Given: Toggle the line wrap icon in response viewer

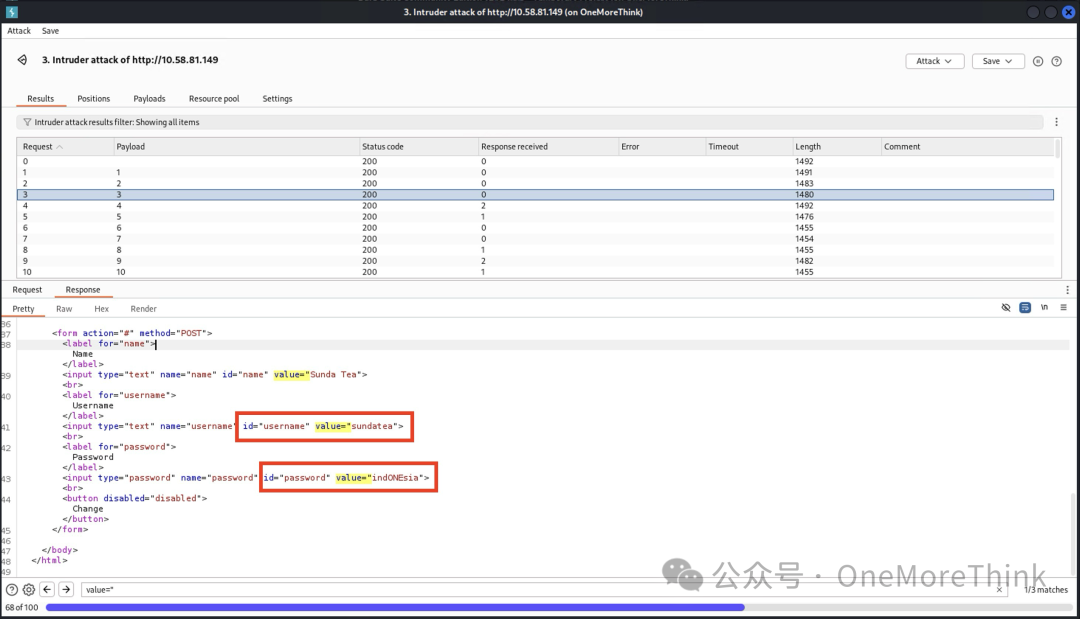Looking at the screenshot, I should coord(1025,308).
